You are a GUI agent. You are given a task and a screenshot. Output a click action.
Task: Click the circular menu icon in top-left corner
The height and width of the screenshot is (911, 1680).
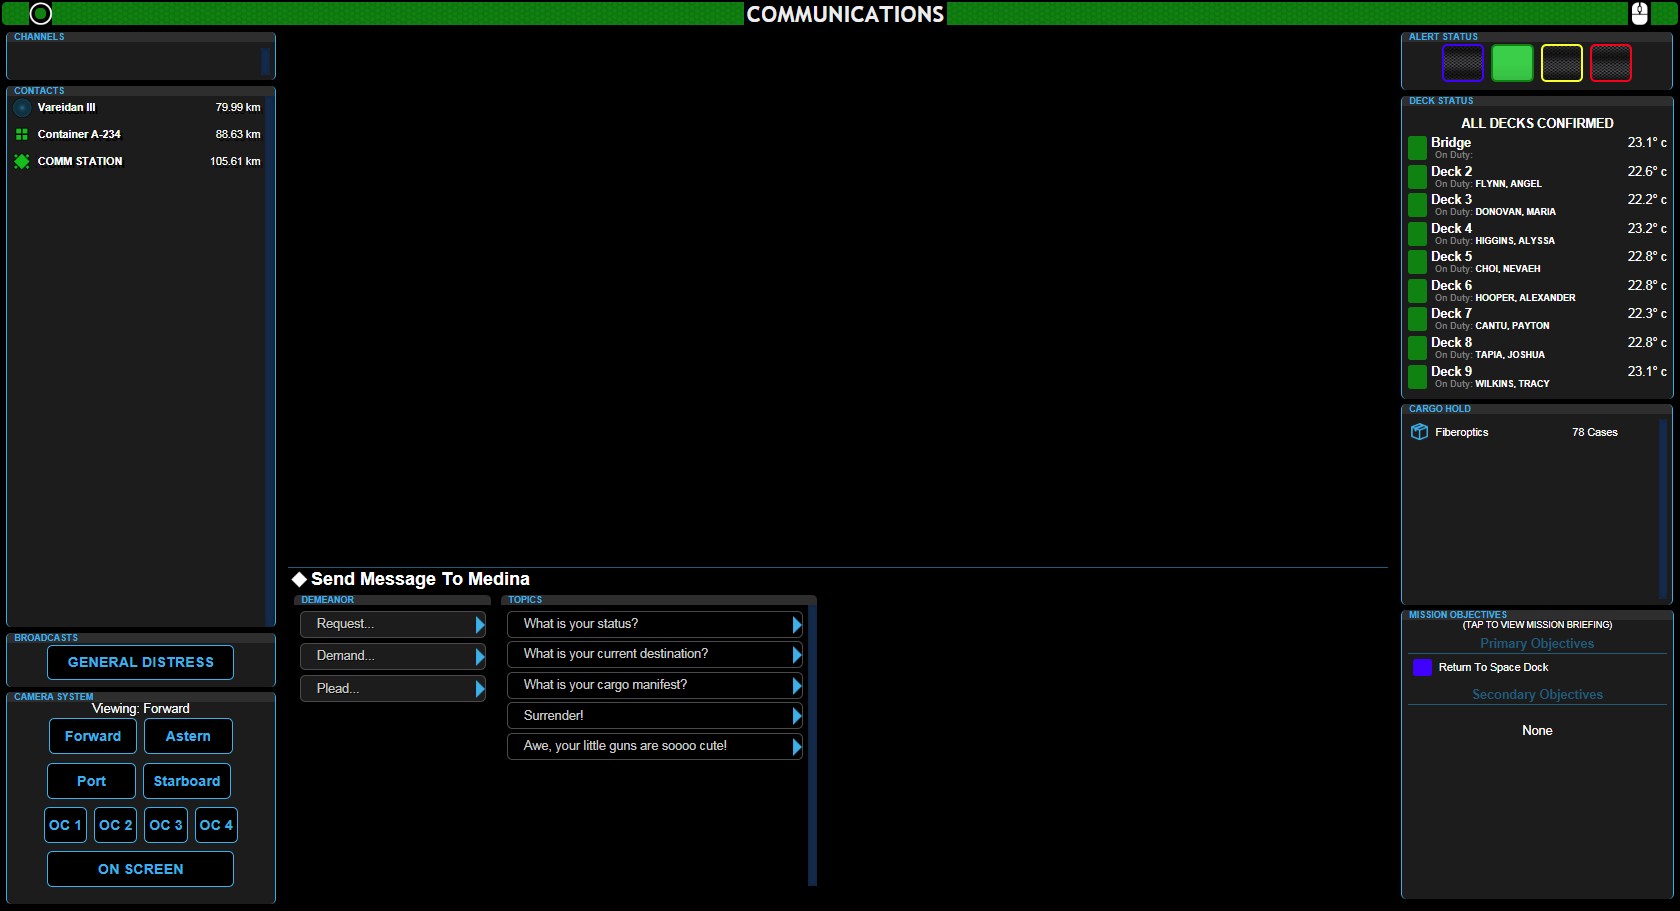tap(40, 13)
